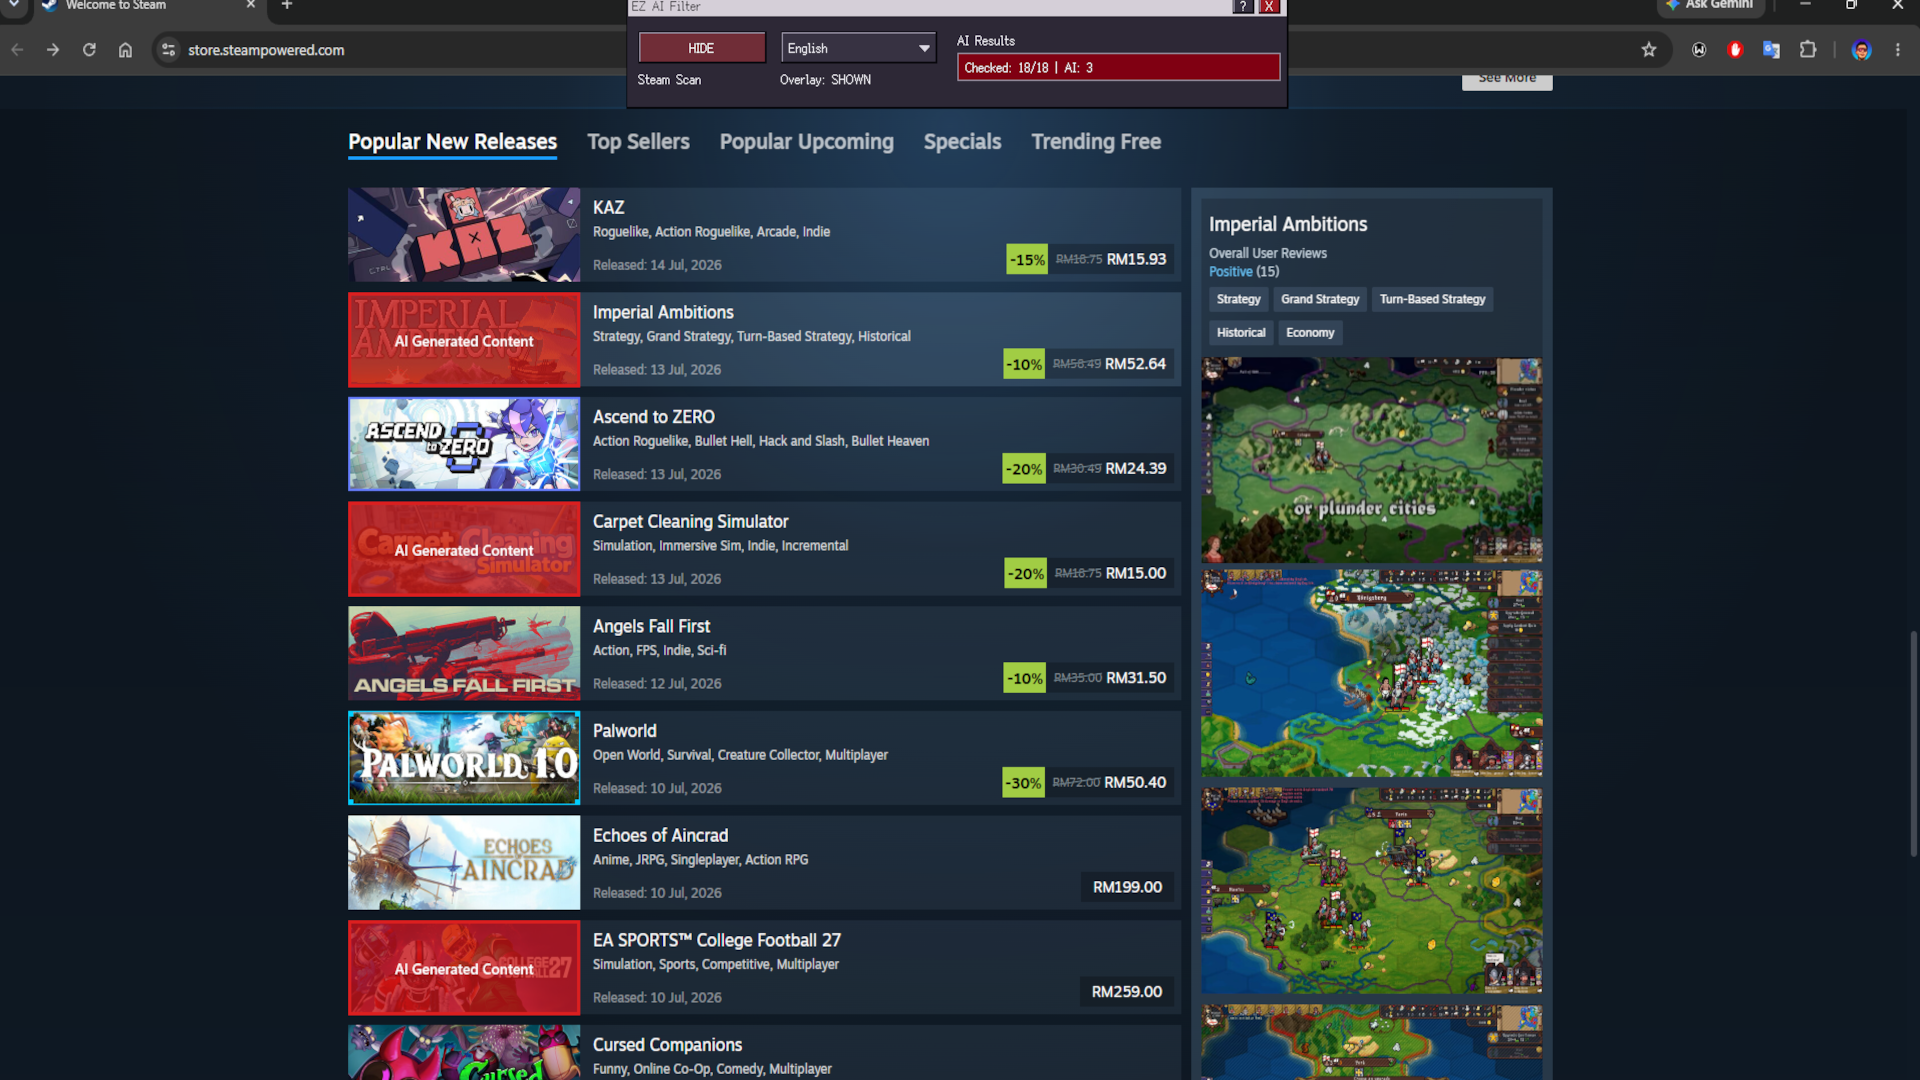Open a new browser tab
The width and height of the screenshot is (1920, 1080).
click(287, 5)
